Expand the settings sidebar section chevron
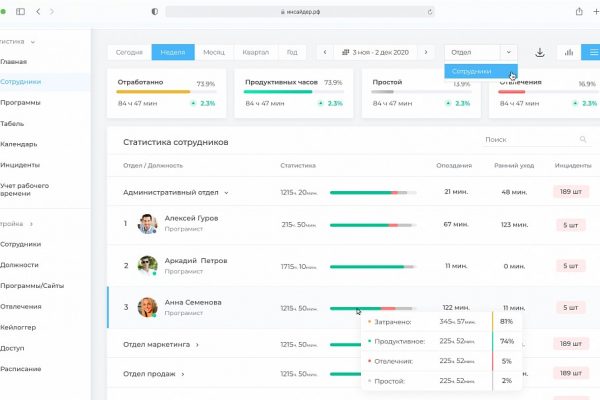 point(31,224)
